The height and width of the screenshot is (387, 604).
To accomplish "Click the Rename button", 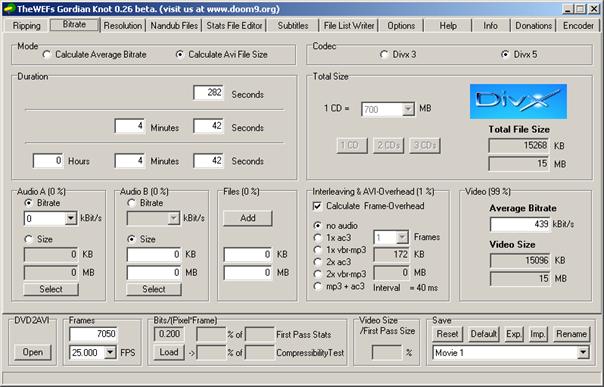I will point(571,334).
